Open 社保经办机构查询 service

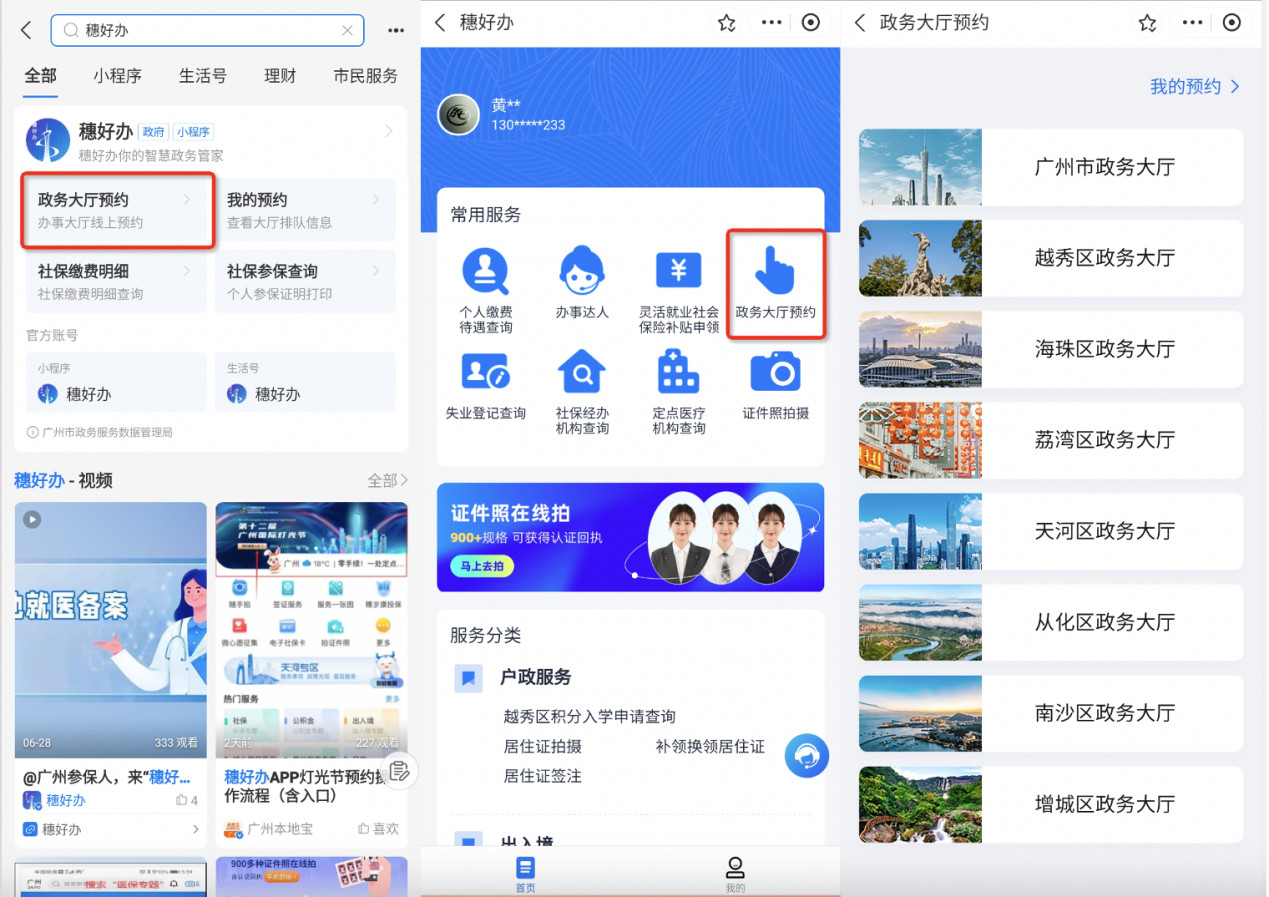(x=582, y=391)
